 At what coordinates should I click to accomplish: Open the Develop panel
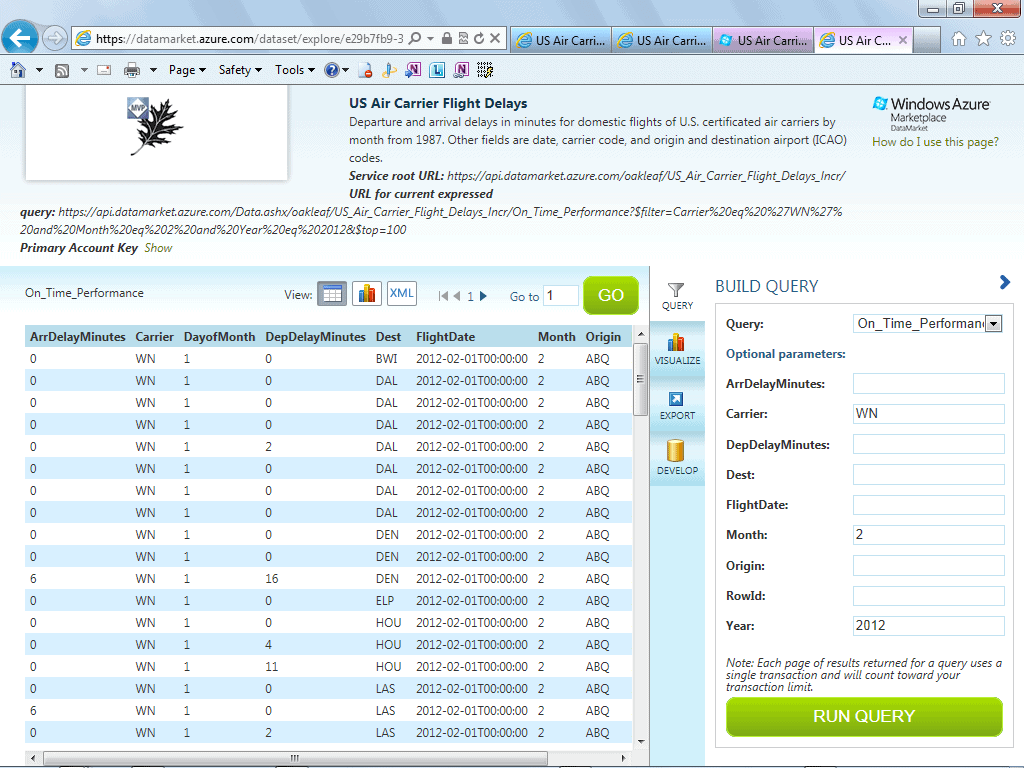677,459
